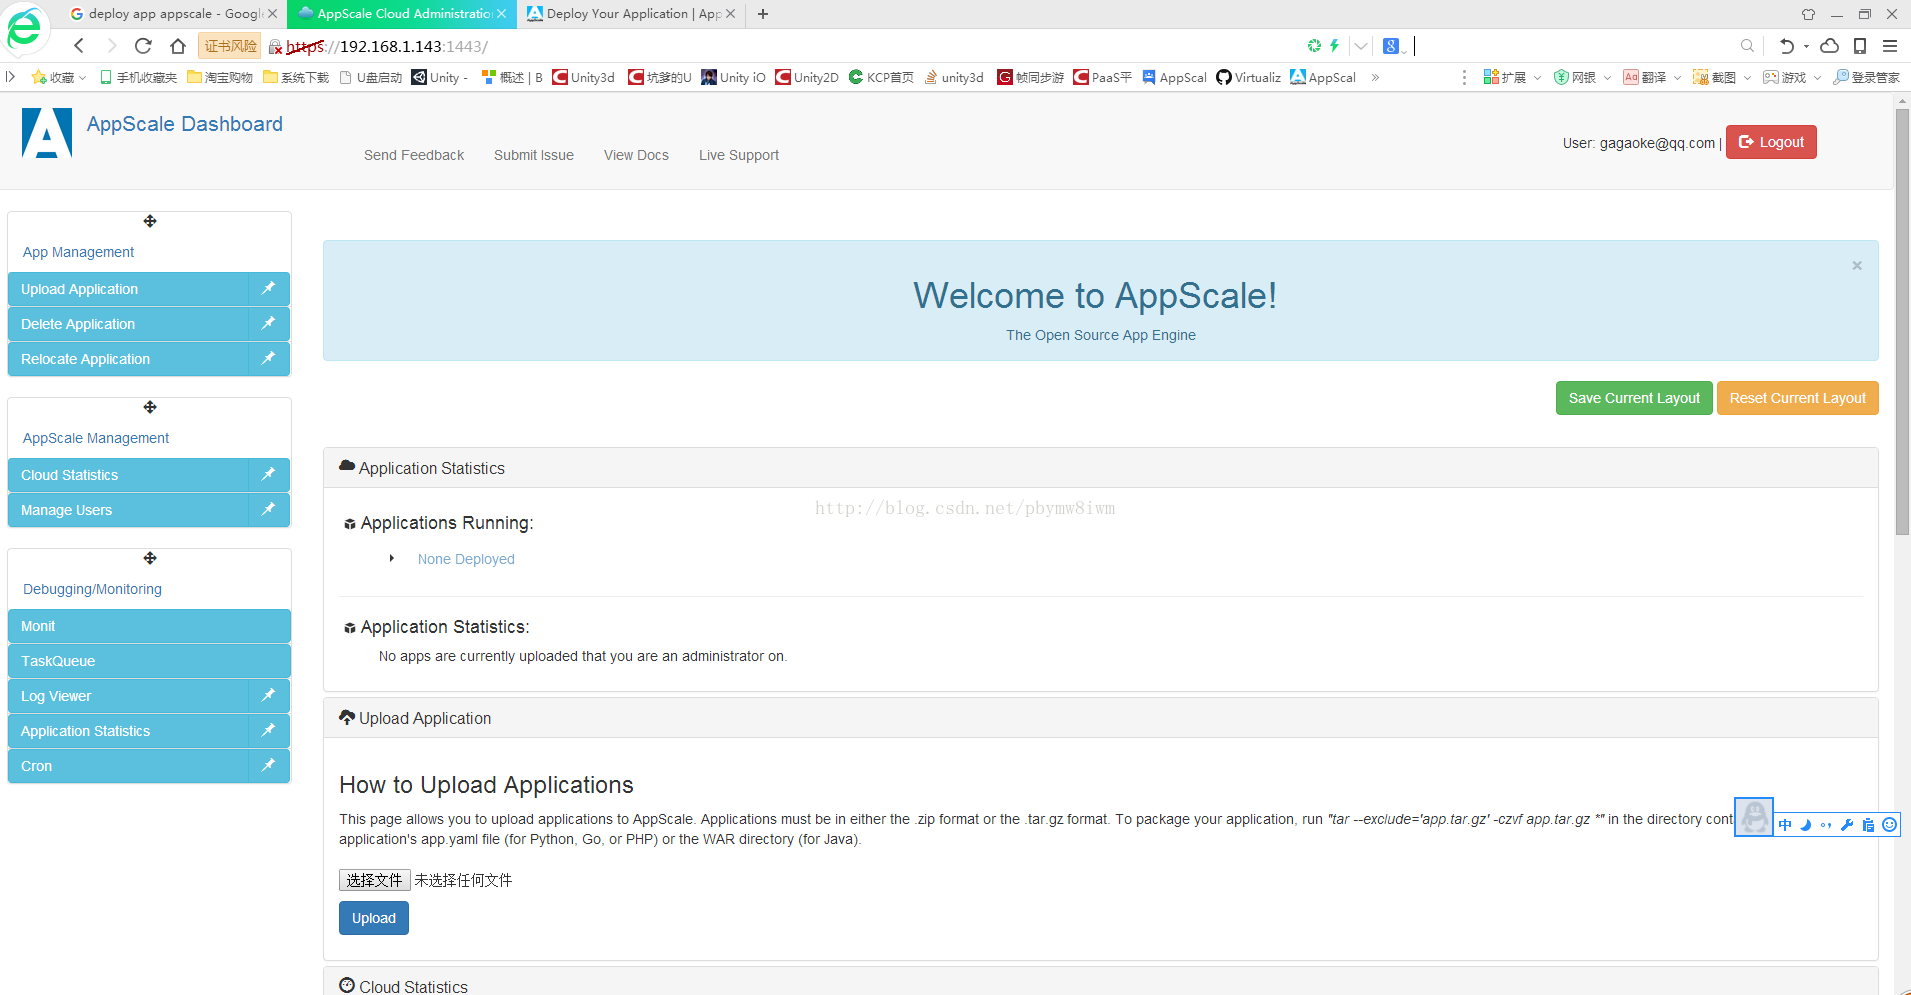This screenshot has height=995, width=1911.
Task: Grab the move handle above Debugging/Monitoring
Action: pyautogui.click(x=150, y=558)
